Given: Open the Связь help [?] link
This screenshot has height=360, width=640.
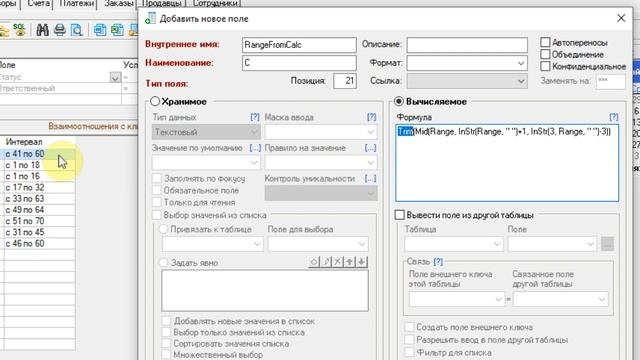Looking at the screenshot, I should 438,262.
